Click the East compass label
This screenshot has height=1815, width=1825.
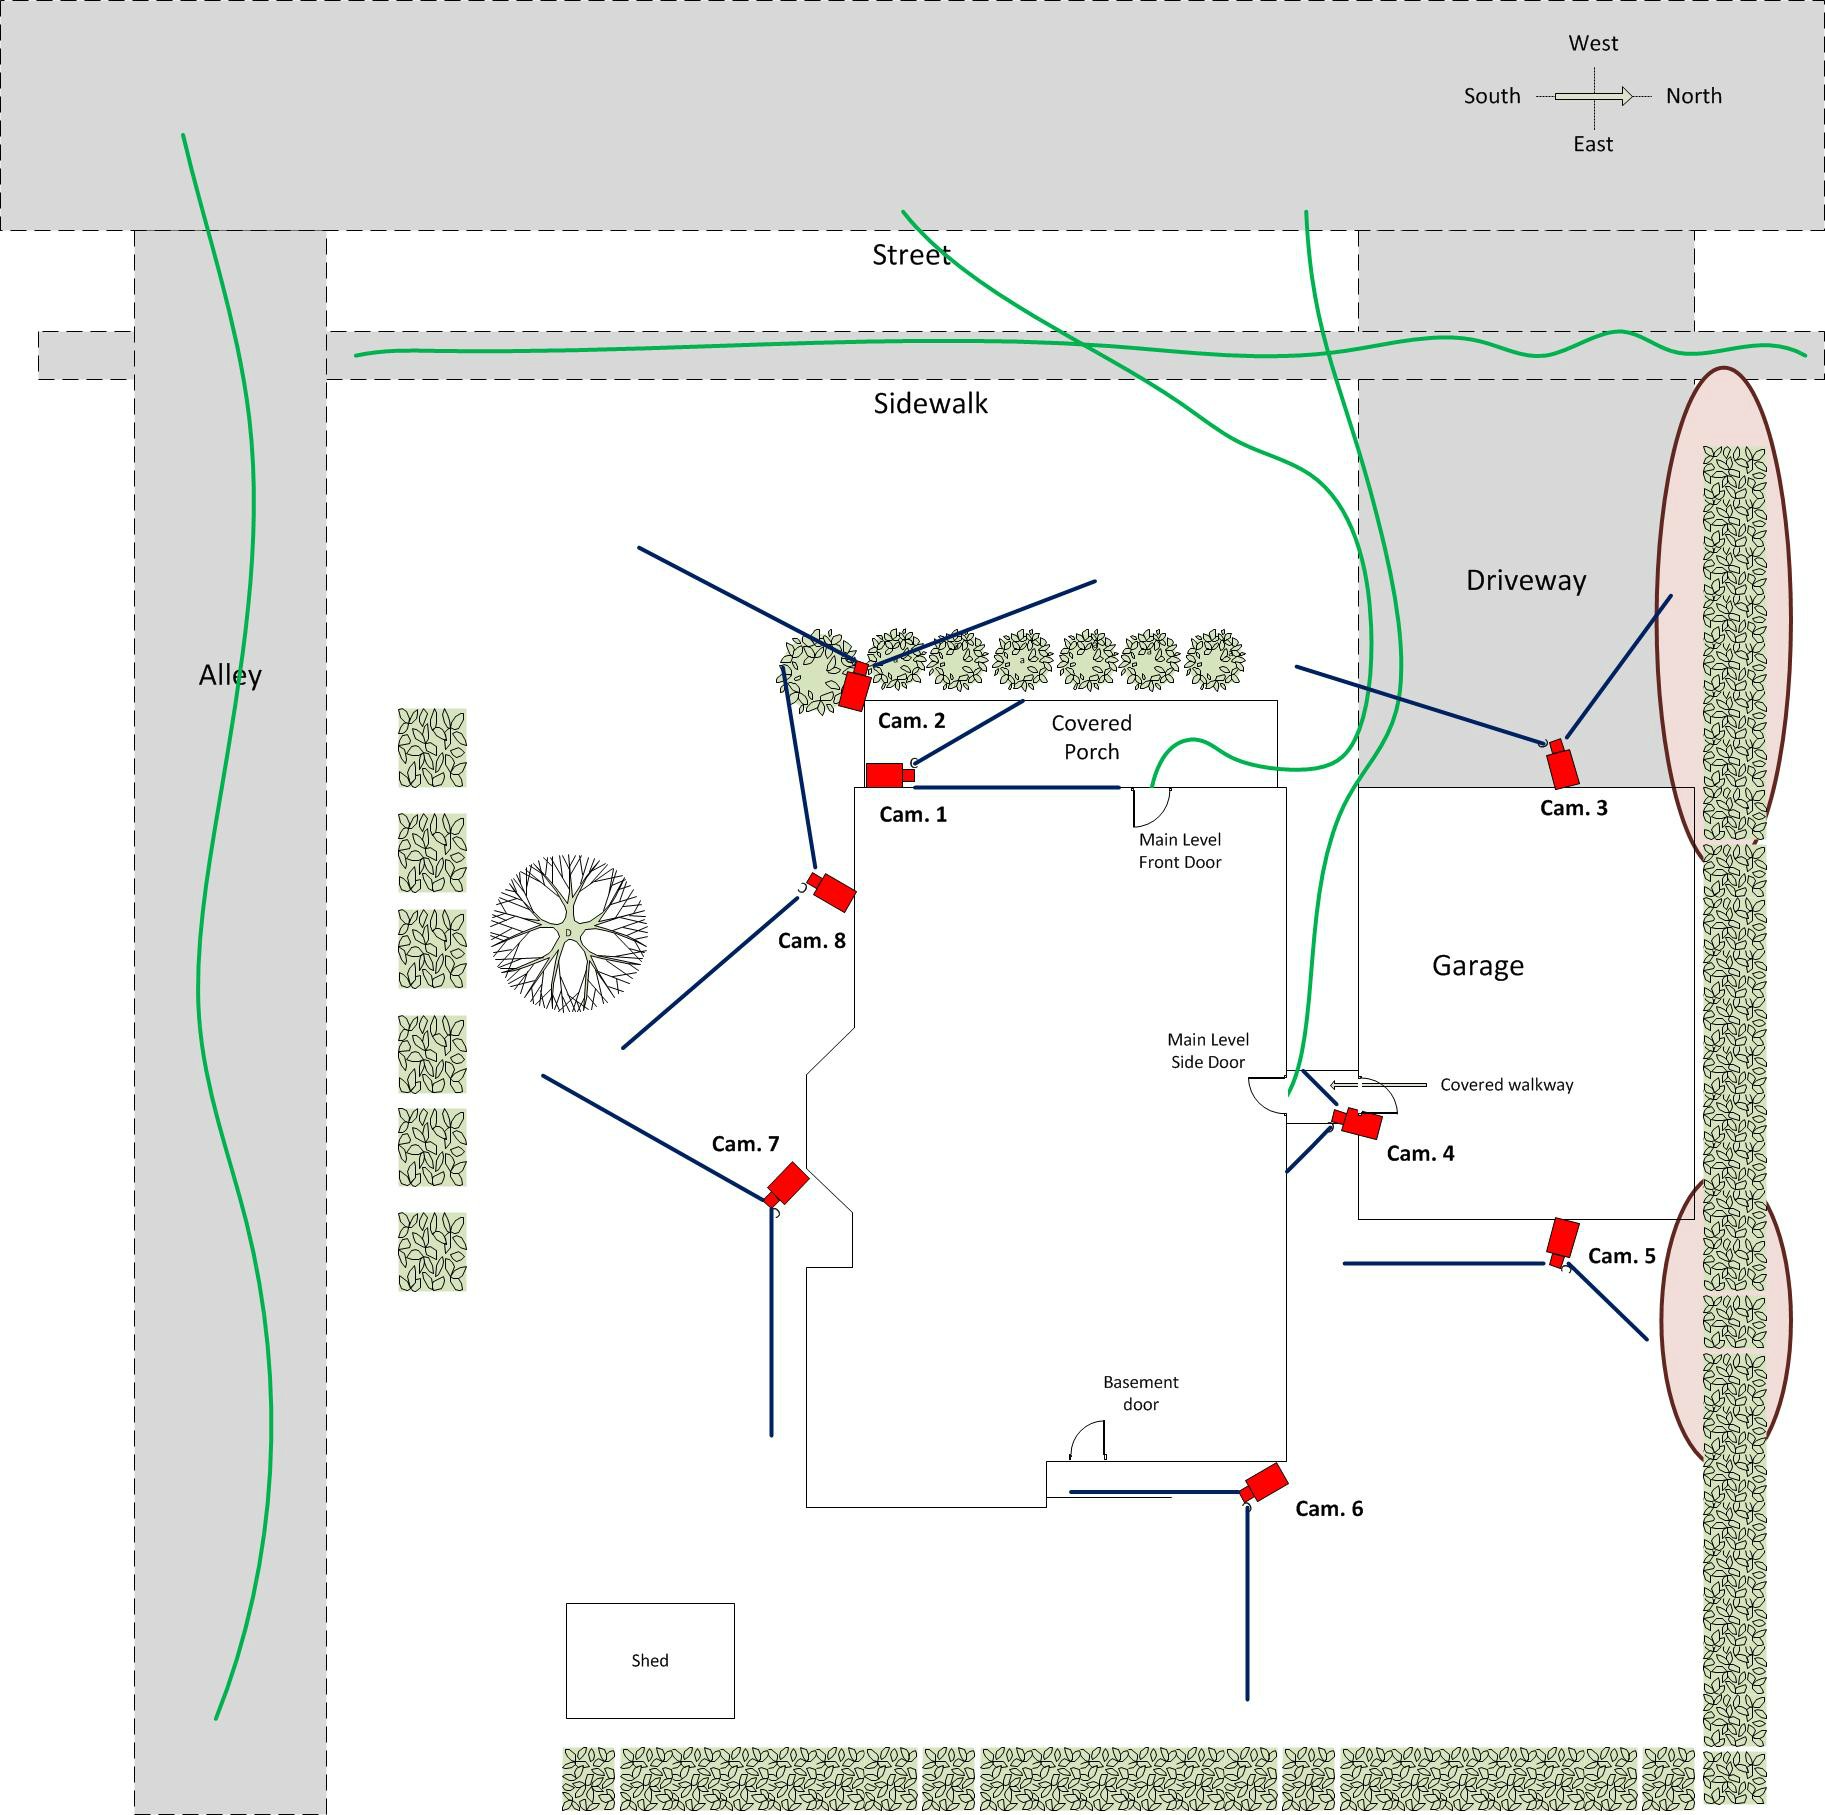[x=1593, y=144]
